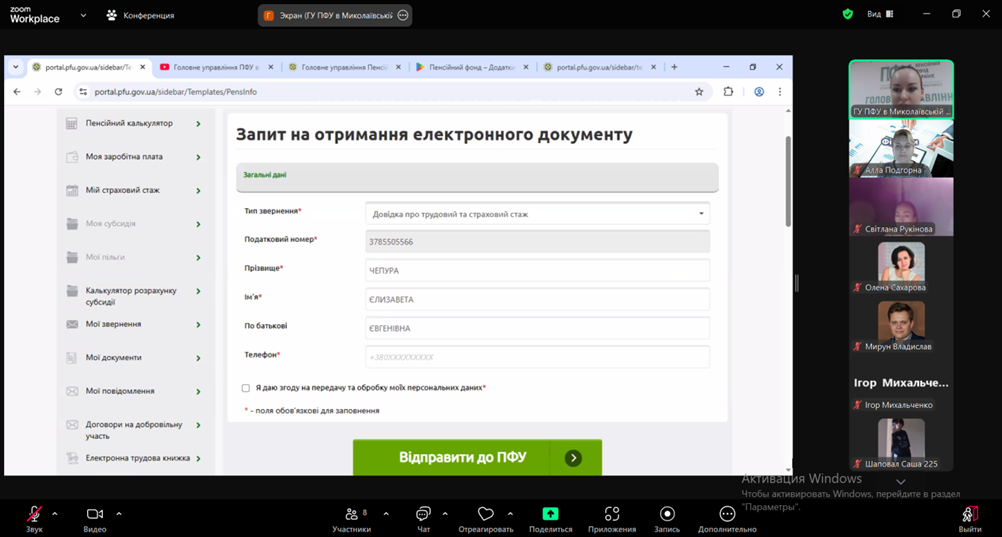Click the envelope icon beside Мої повідомлення
This screenshot has height=537, width=1002.
(x=72, y=391)
